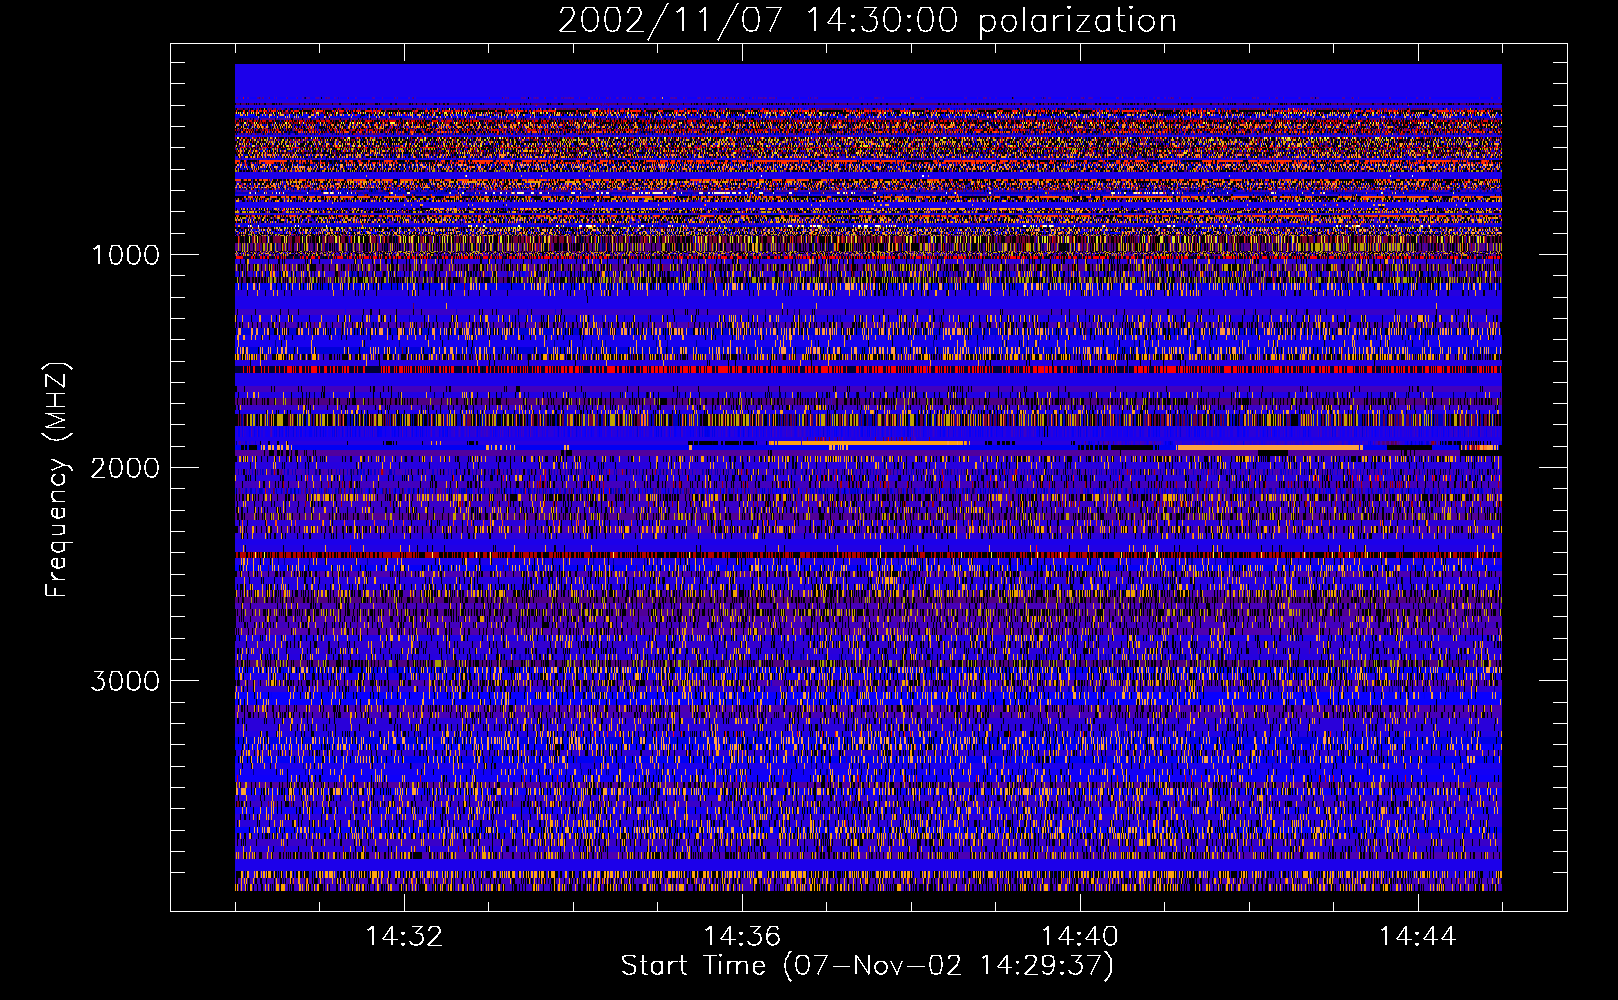
Task: Click the '2000' frequency tick label
Action: (125, 467)
